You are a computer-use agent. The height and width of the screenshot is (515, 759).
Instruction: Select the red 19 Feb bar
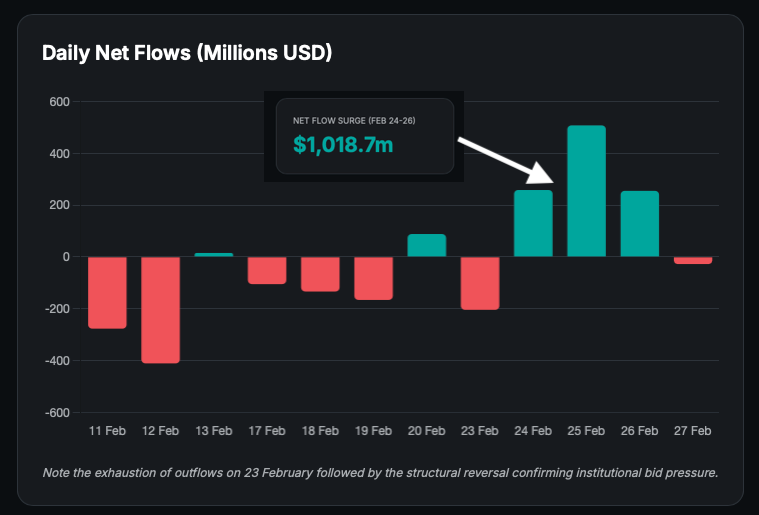coord(373,278)
